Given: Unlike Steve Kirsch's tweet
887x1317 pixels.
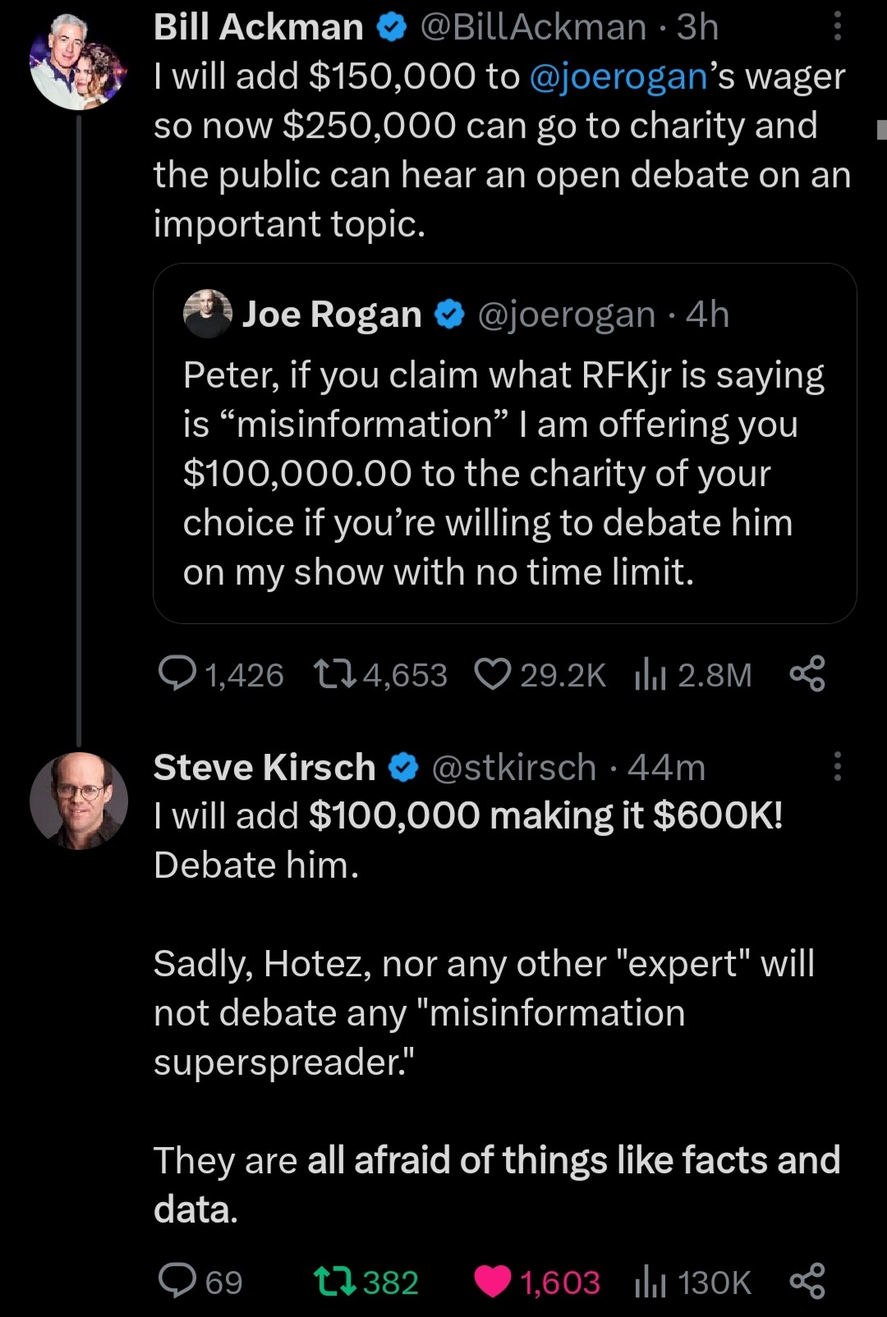Looking at the screenshot, I should coord(492,1282).
